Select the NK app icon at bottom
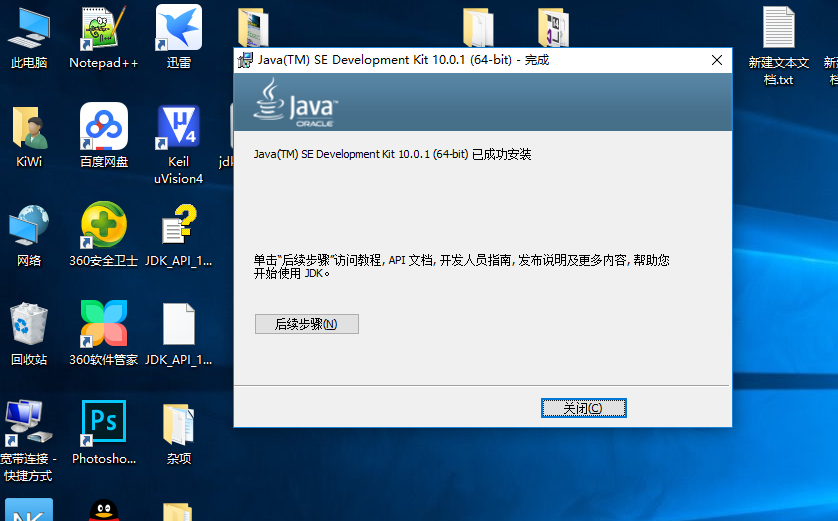 pos(29,510)
